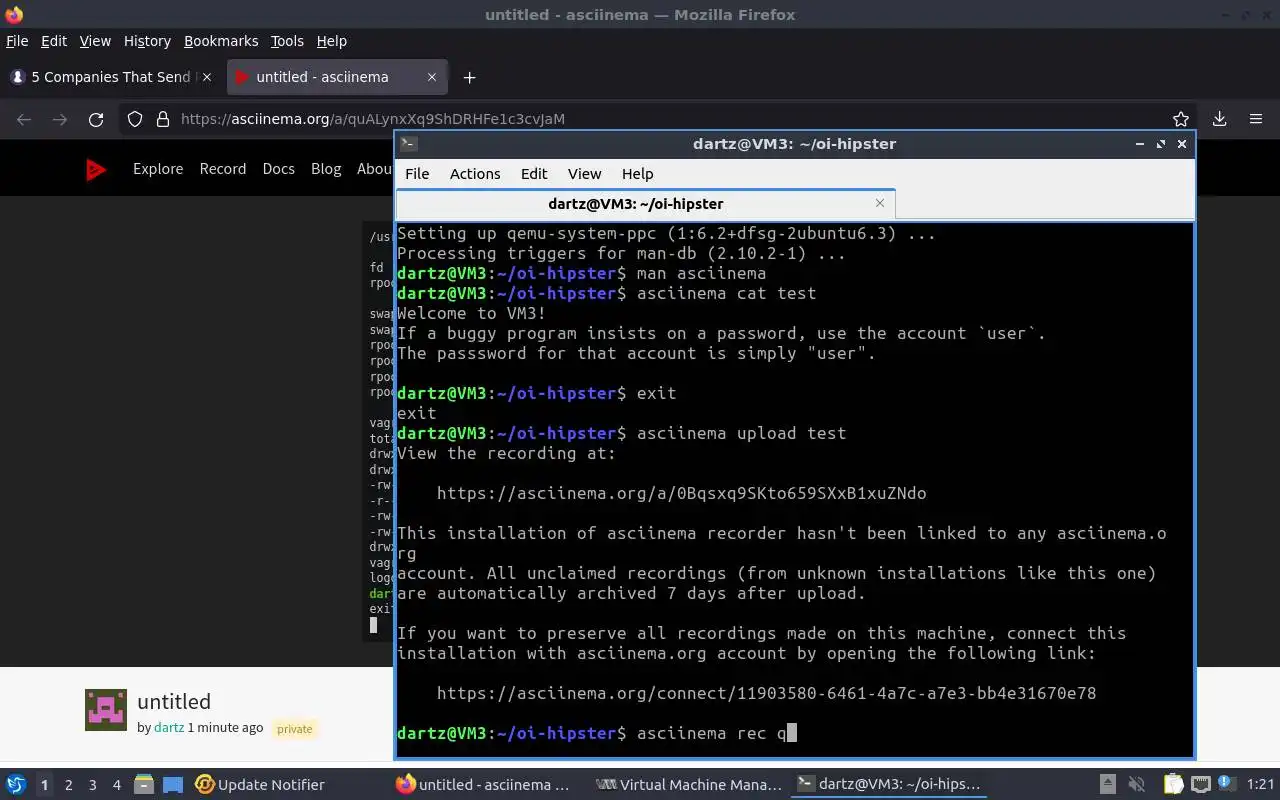Open the About link on asciinema
This screenshot has height=800, width=1280.
(x=375, y=169)
